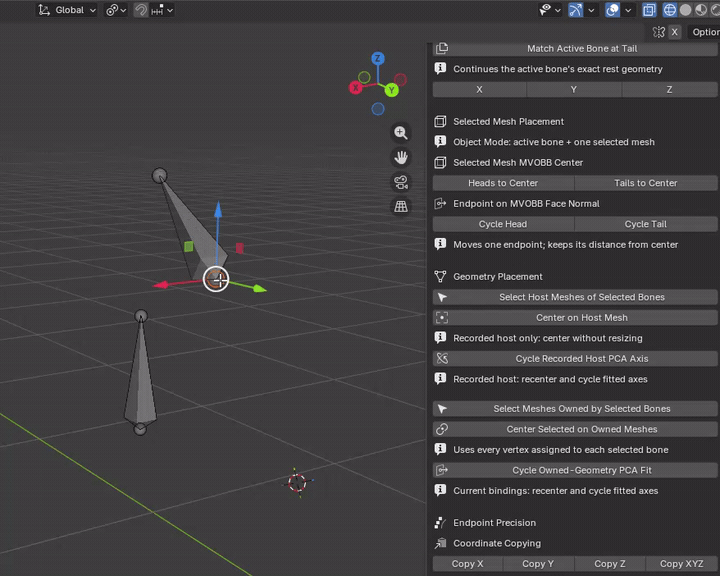Click Match Active Bone at Tail button
720x576 pixels.
(575, 49)
